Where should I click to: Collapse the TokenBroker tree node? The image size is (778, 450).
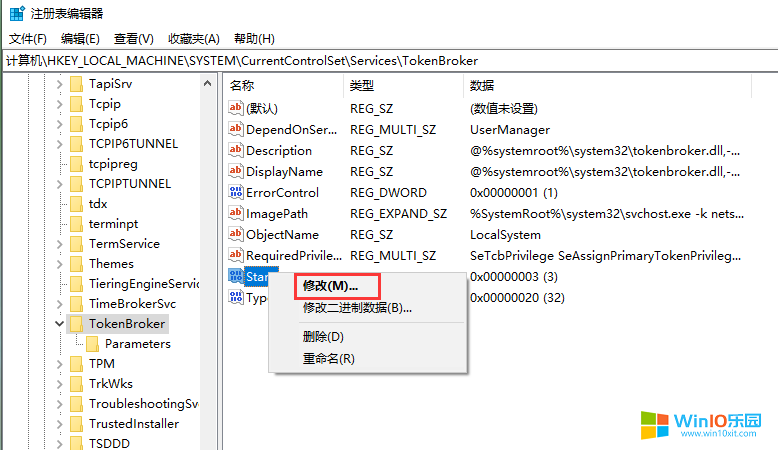[60, 323]
